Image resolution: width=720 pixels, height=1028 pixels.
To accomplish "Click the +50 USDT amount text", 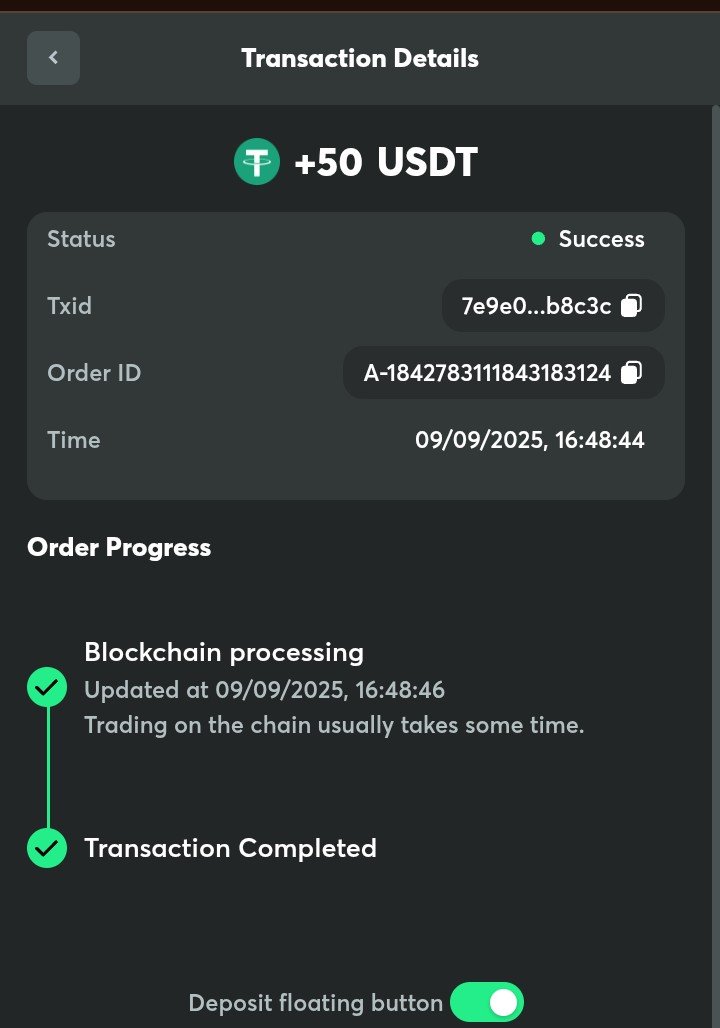I will click(x=386, y=162).
